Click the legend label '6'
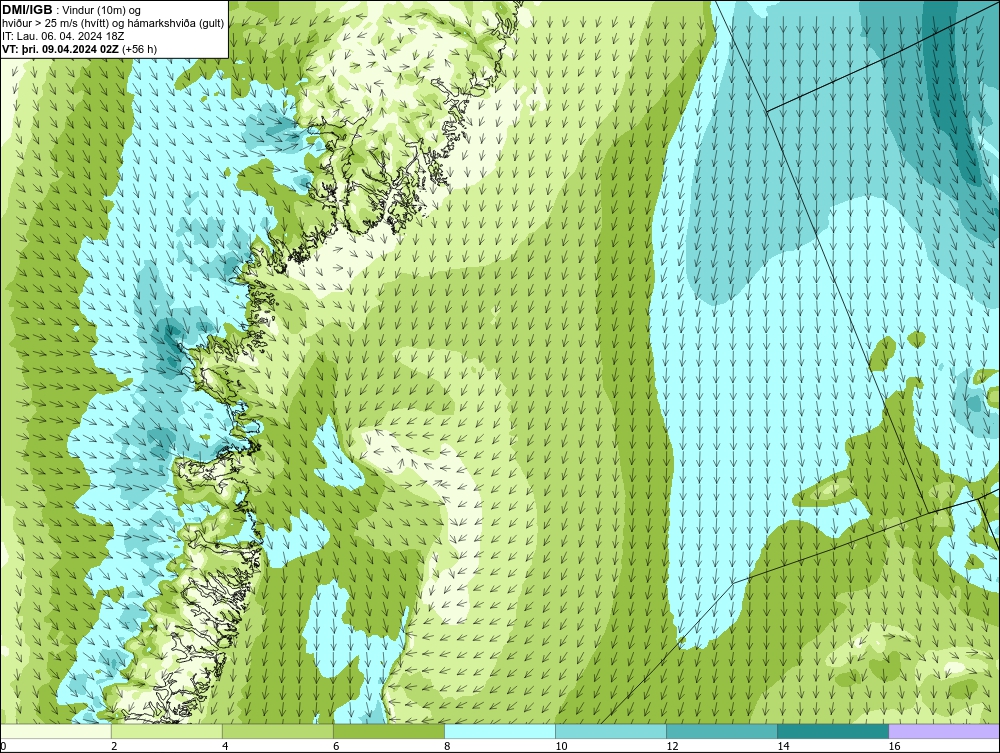This screenshot has height=753, width=1000. (x=335, y=746)
